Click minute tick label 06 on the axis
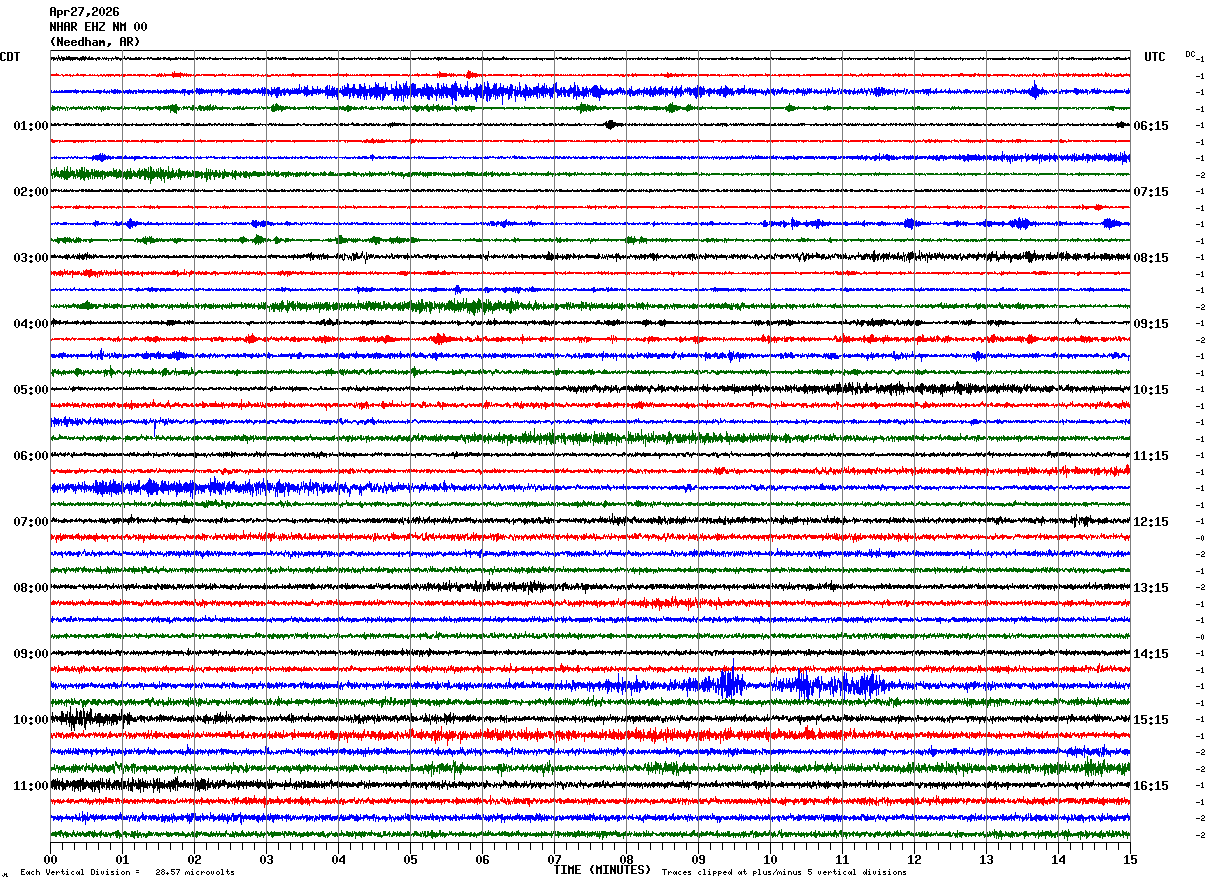Screen dimensions: 1210x886 coord(482,859)
